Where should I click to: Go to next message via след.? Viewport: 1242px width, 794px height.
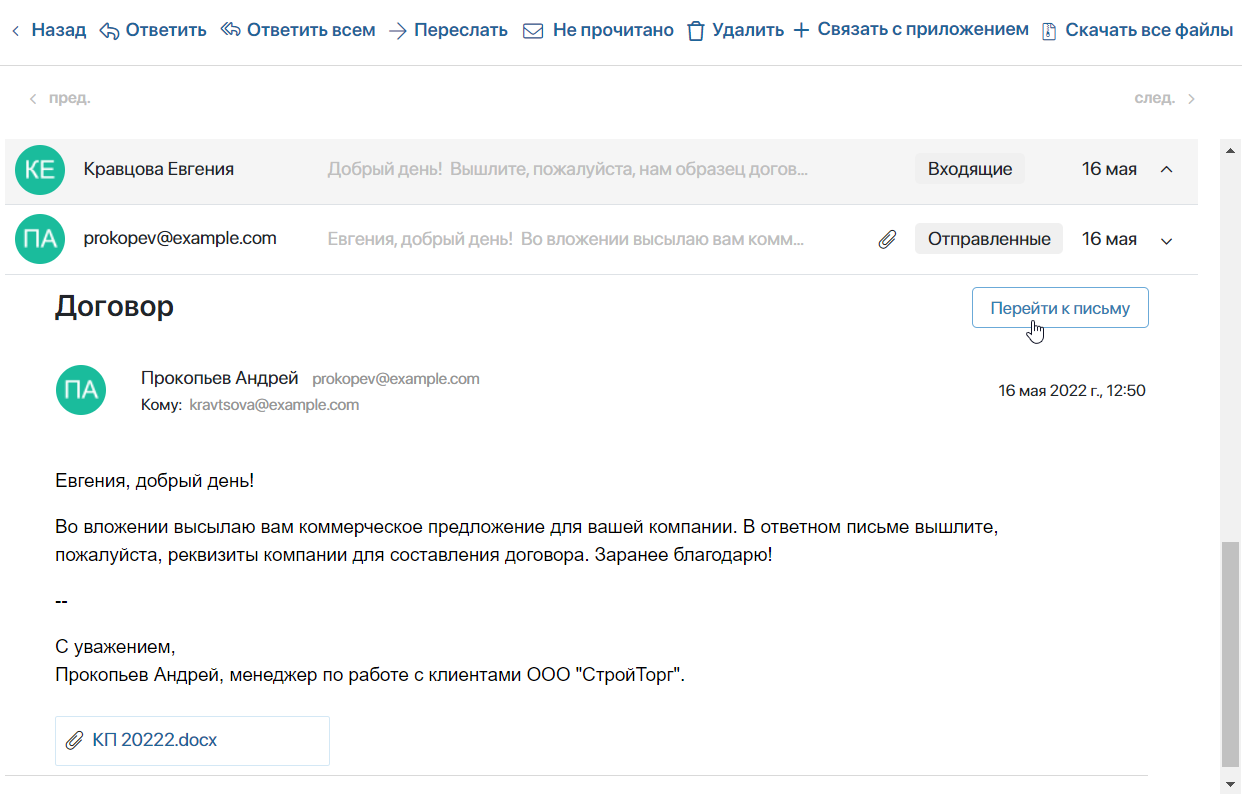(1165, 98)
